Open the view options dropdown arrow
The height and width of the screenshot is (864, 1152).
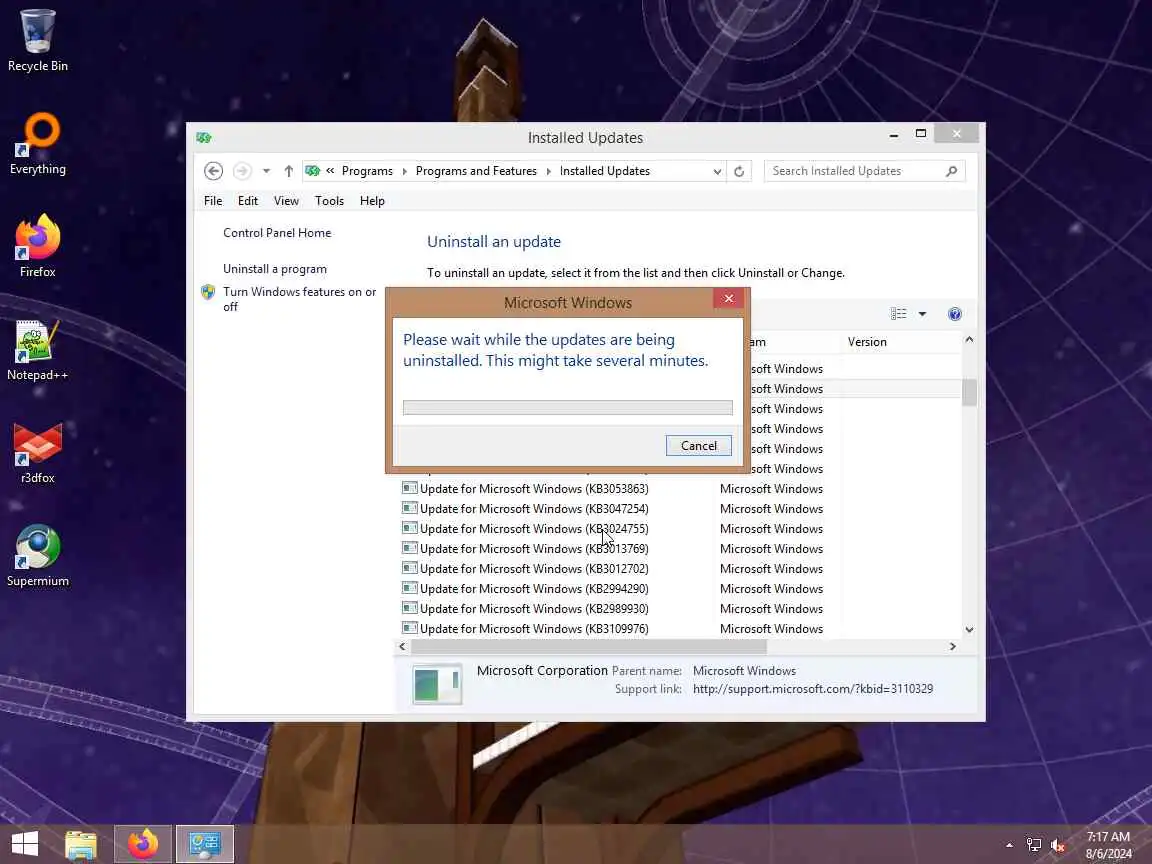coord(922,314)
